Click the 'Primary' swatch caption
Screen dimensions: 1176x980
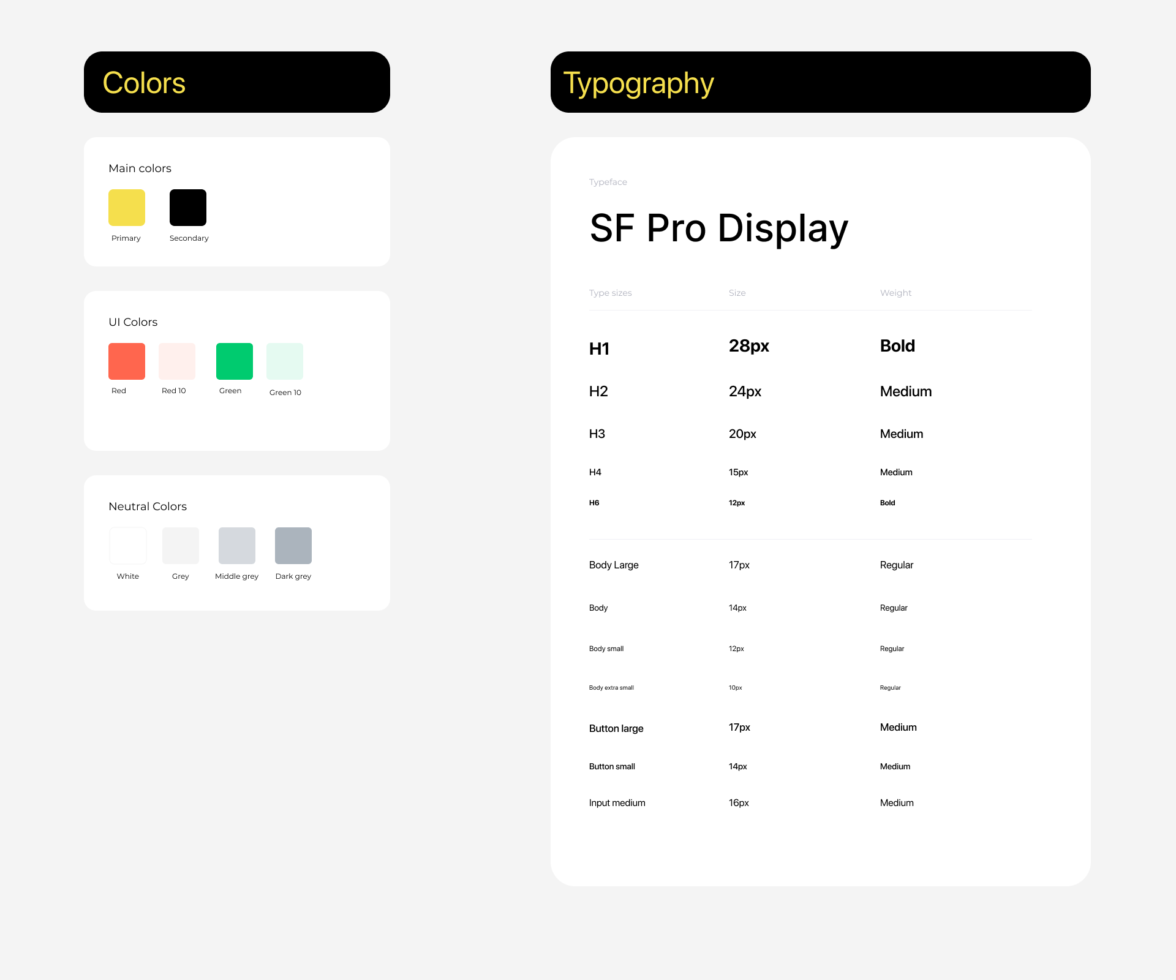[126, 238]
